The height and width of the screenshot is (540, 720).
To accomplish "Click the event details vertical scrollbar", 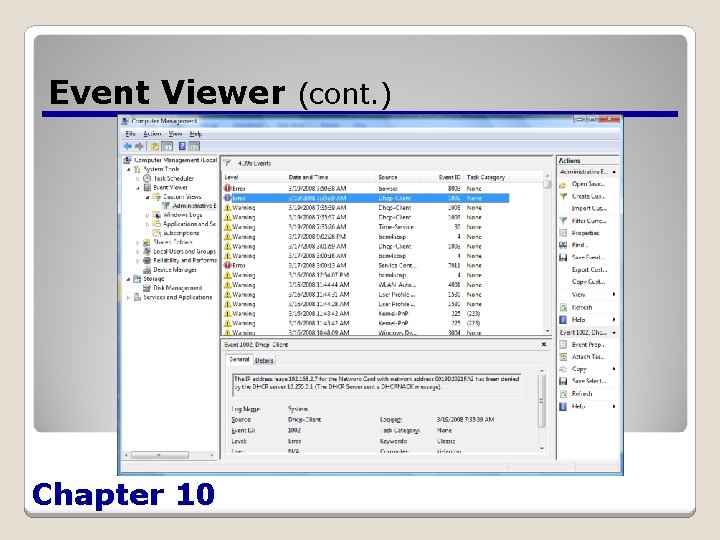I will [542, 409].
